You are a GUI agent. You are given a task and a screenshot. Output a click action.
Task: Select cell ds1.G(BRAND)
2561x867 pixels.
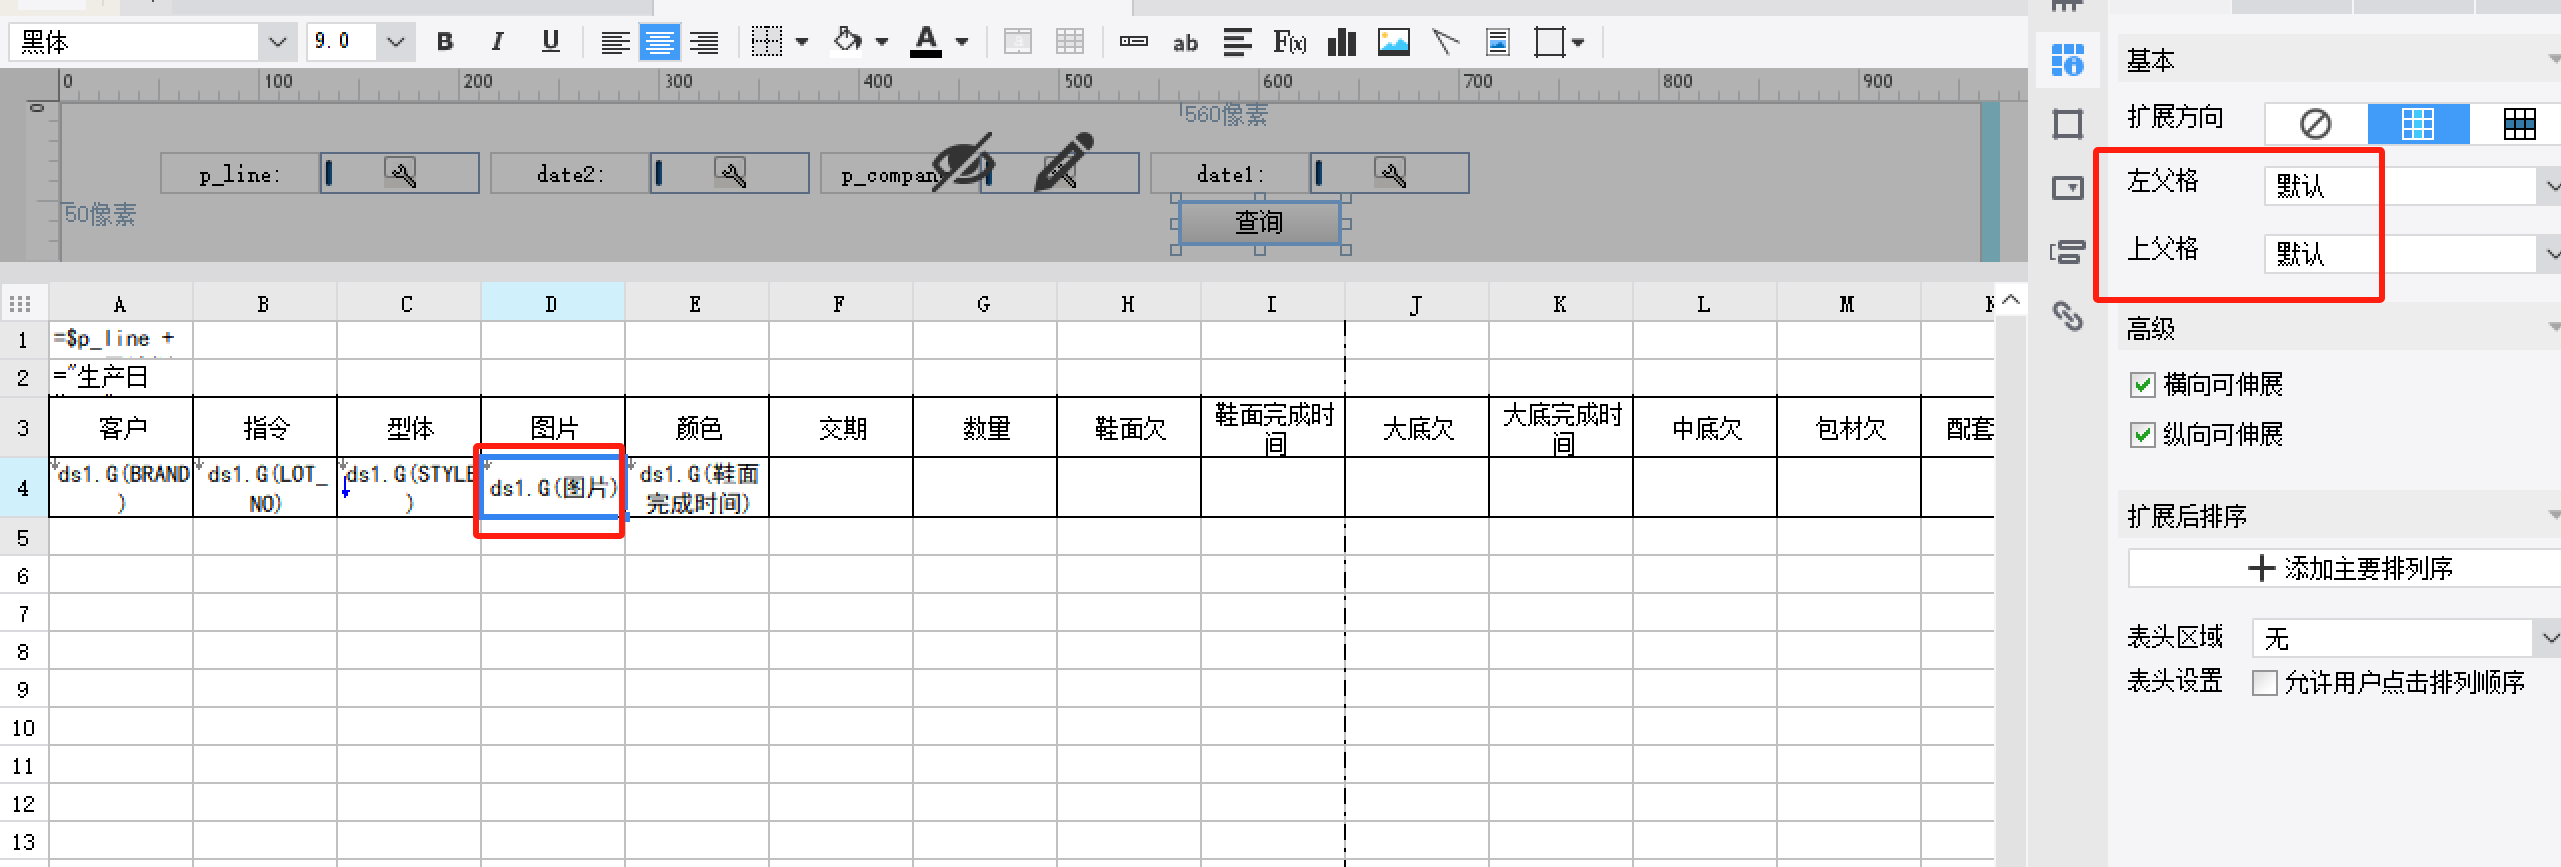coord(120,488)
